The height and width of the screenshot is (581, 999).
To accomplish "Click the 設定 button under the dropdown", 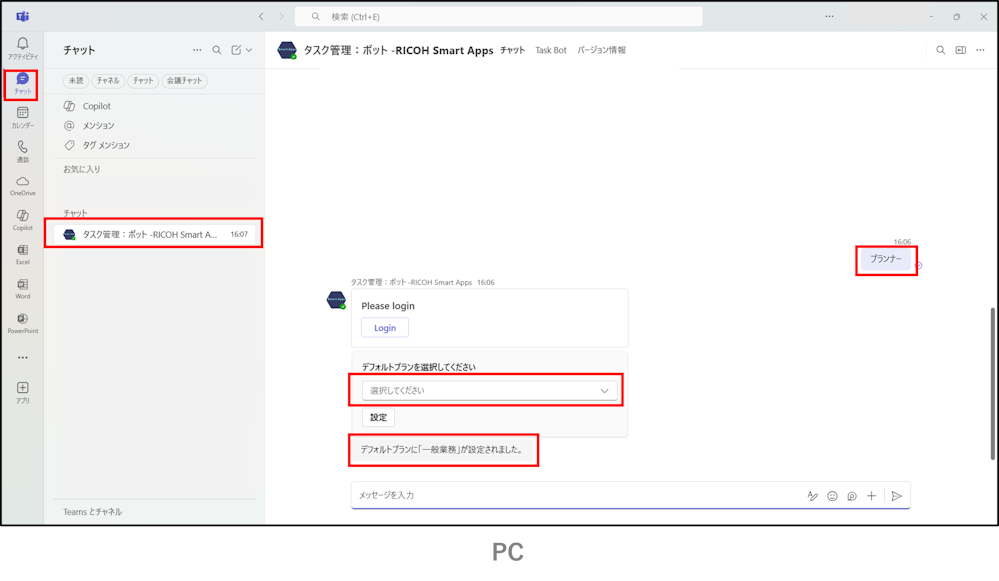I will 378,417.
